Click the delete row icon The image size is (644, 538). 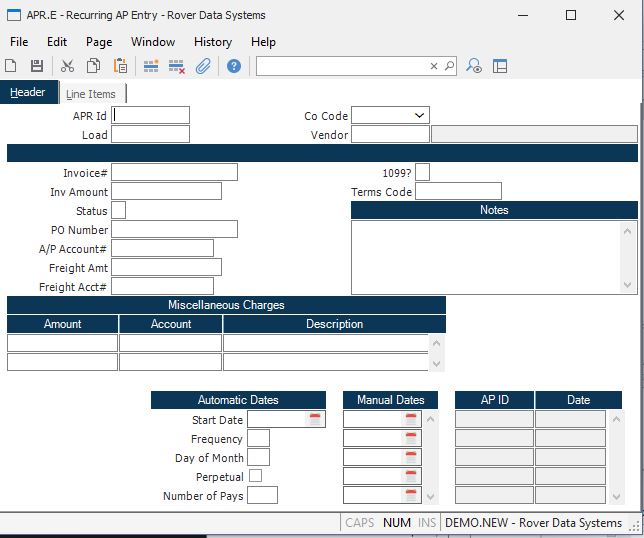pyautogui.click(x=177, y=66)
